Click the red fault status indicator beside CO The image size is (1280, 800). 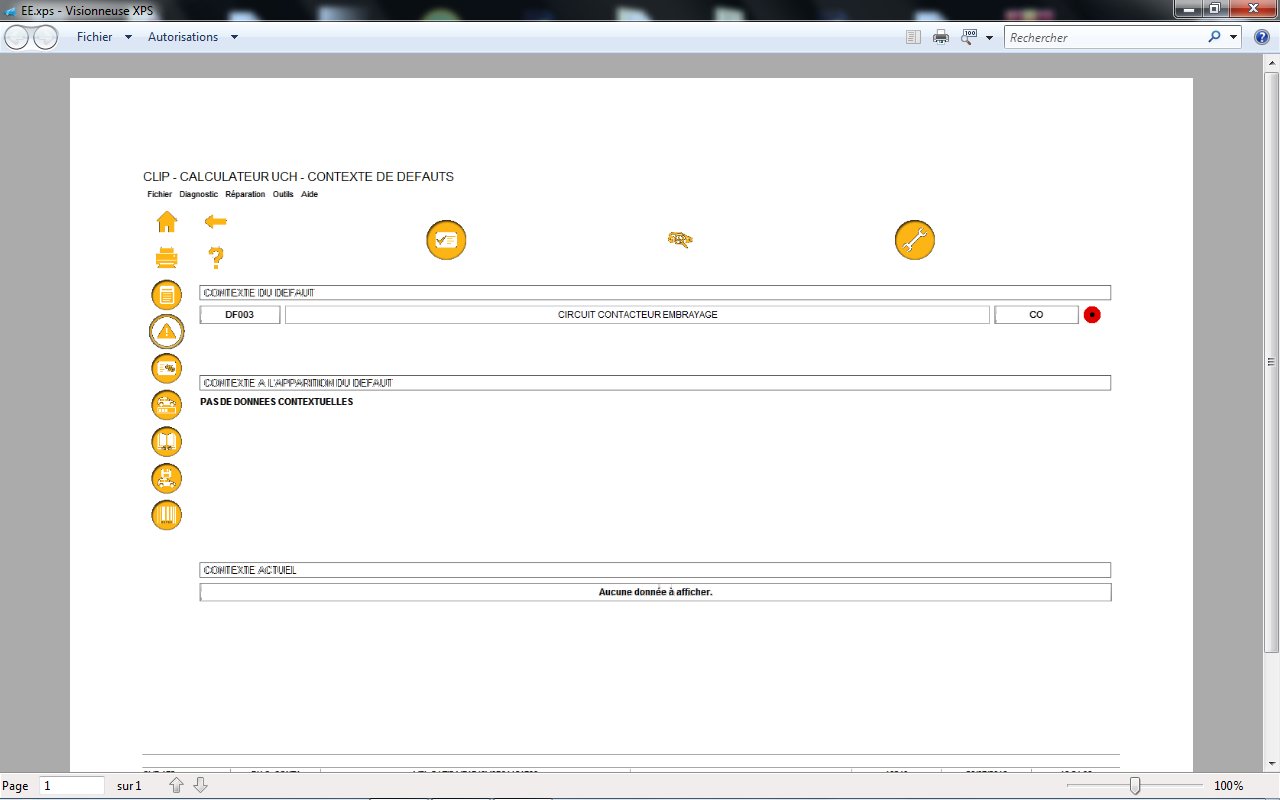pos(1092,315)
